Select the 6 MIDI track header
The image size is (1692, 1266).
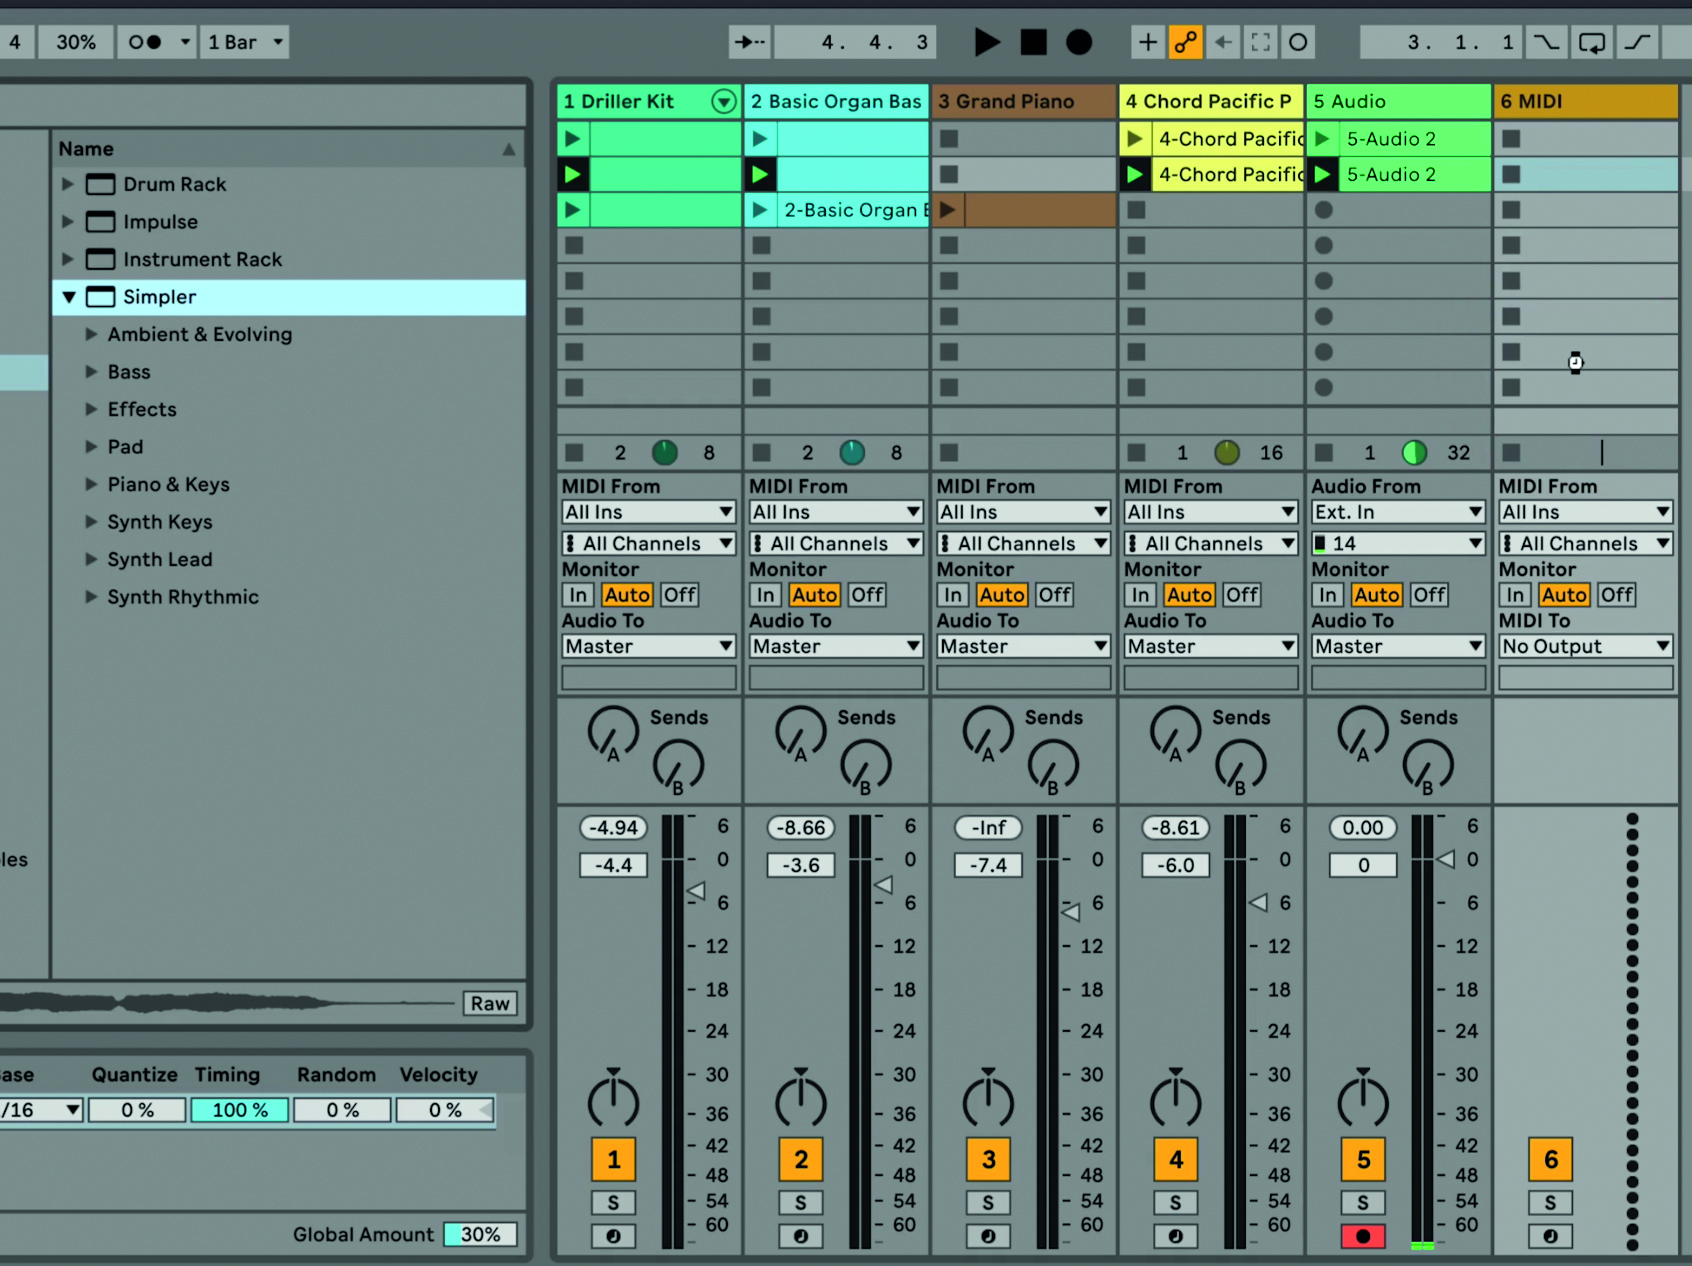pyautogui.click(x=1586, y=101)
